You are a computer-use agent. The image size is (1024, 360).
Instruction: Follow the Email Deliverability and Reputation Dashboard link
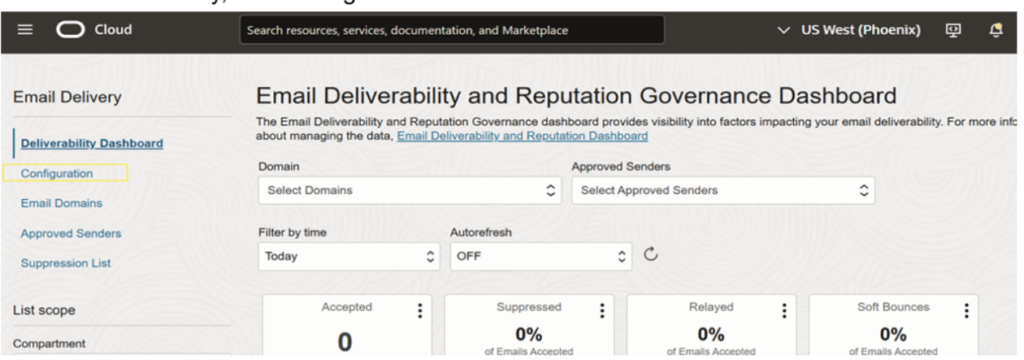tap(522, 136)
